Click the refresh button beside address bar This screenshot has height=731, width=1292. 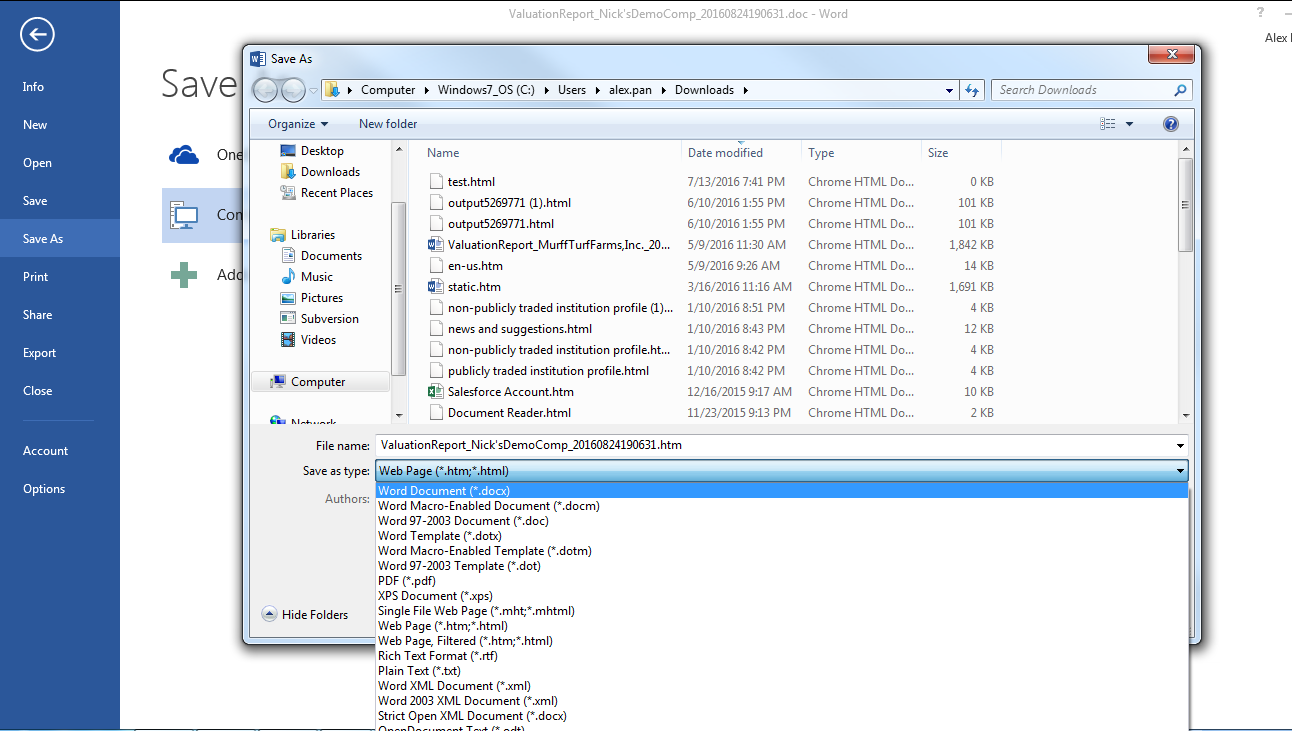972,90
